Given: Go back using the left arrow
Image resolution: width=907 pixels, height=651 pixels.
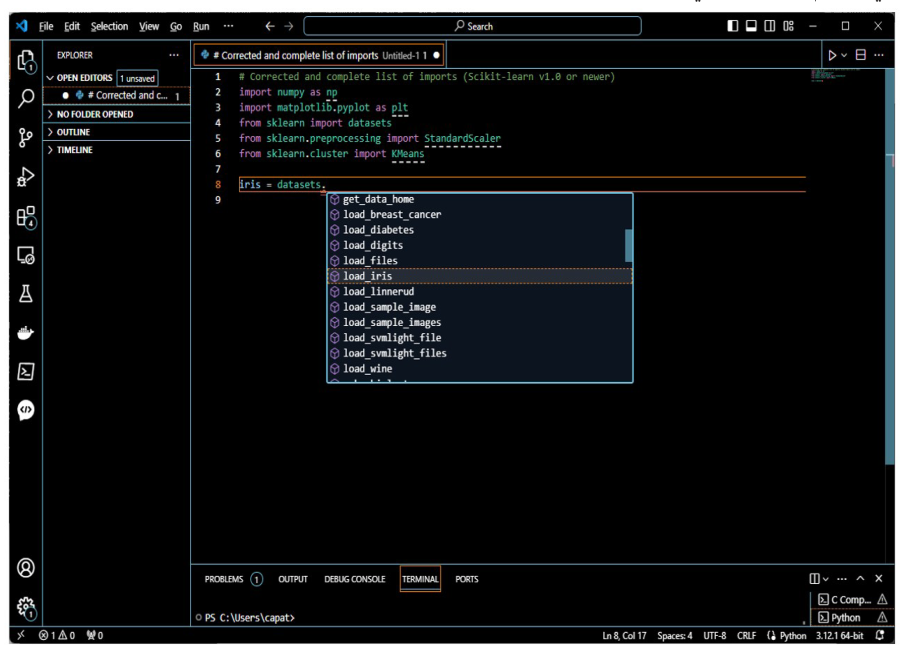Looking at the screenshot, I should (x=270, y=26).
